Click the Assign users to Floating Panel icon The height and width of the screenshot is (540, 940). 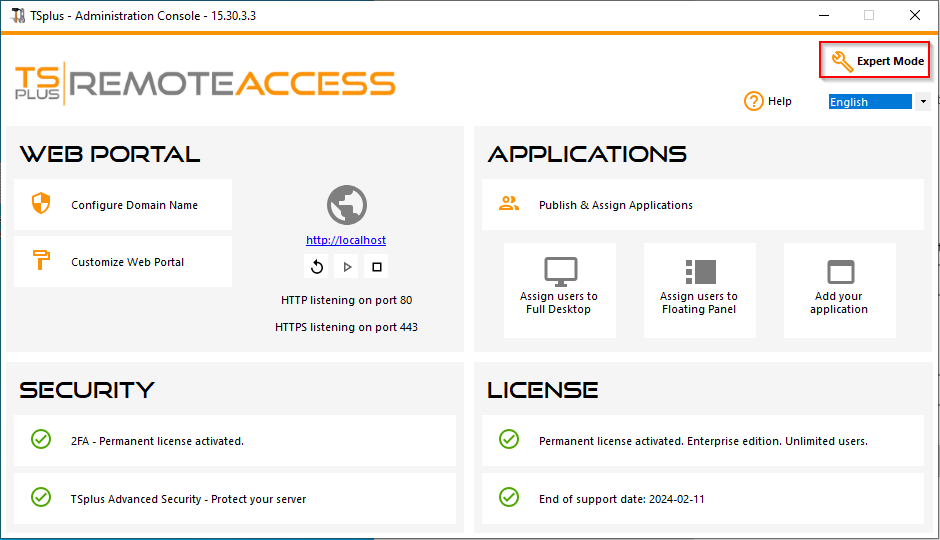pos(699,271)
